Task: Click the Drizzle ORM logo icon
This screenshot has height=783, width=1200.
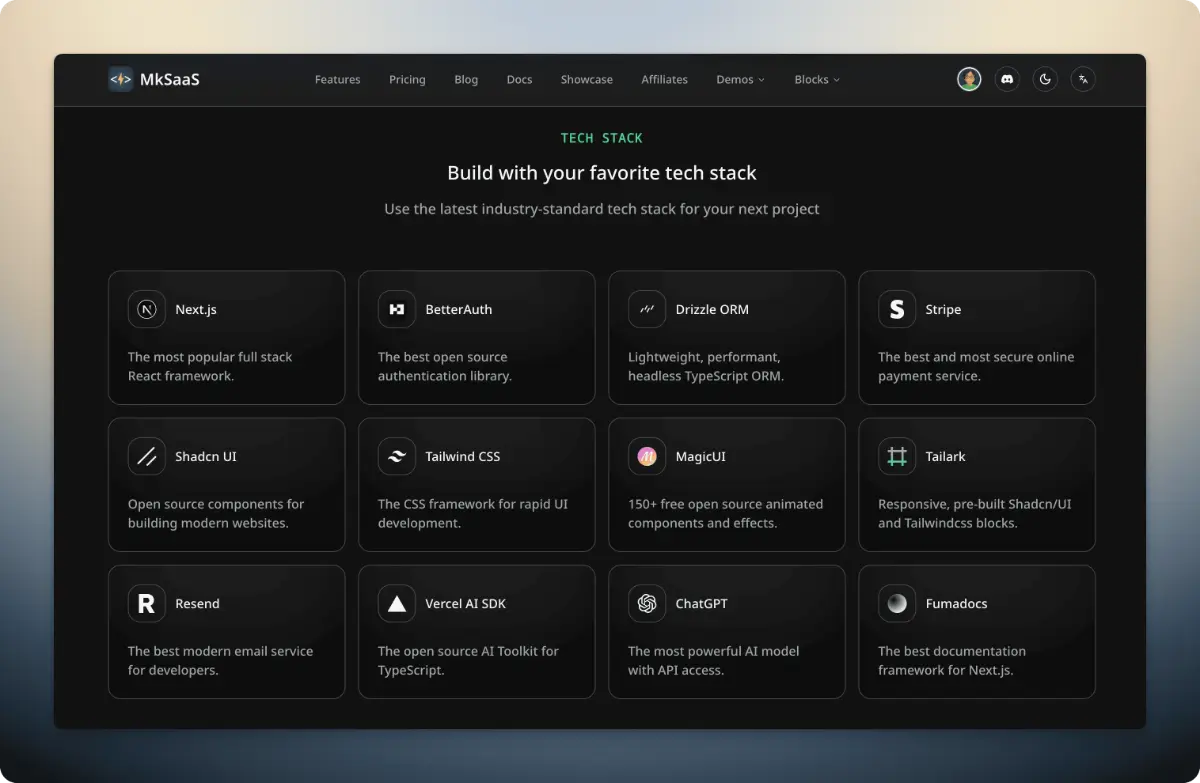Action: coord(647,309)
